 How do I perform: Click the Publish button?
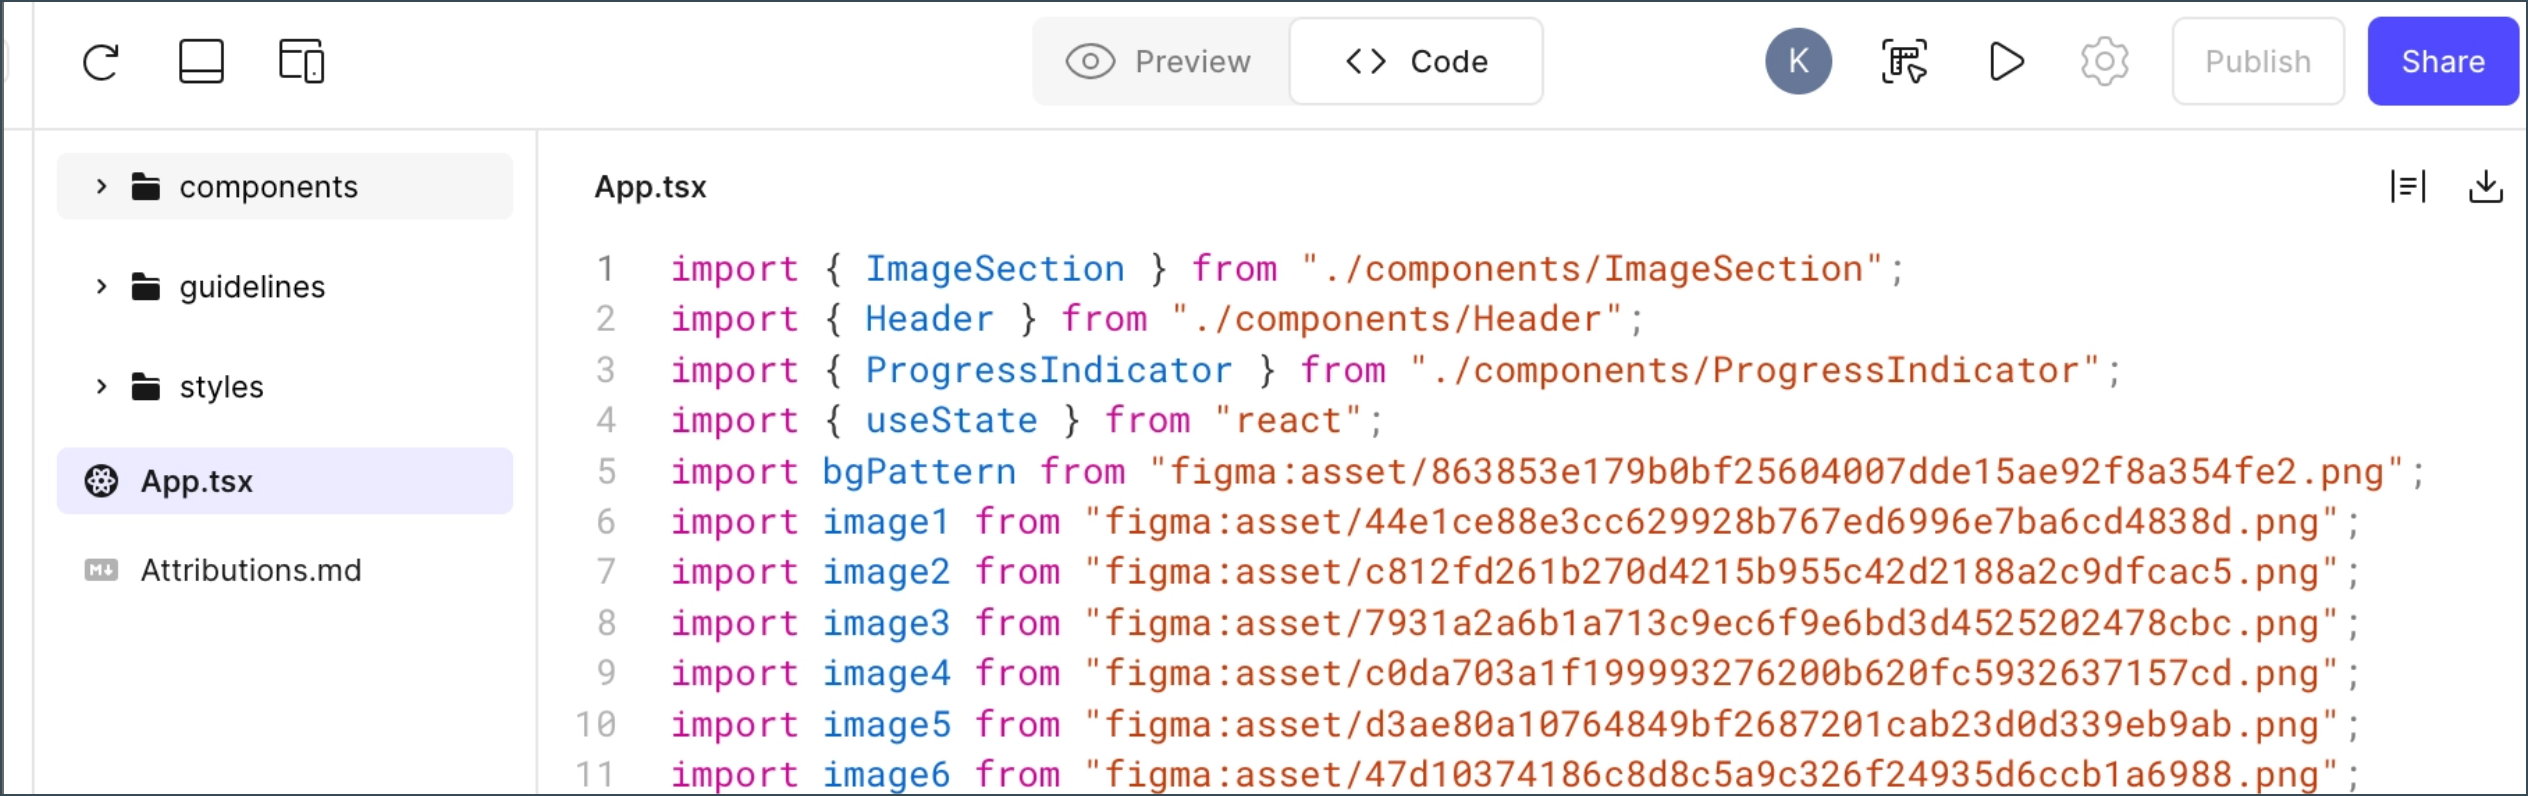(x=2257, y=62)
